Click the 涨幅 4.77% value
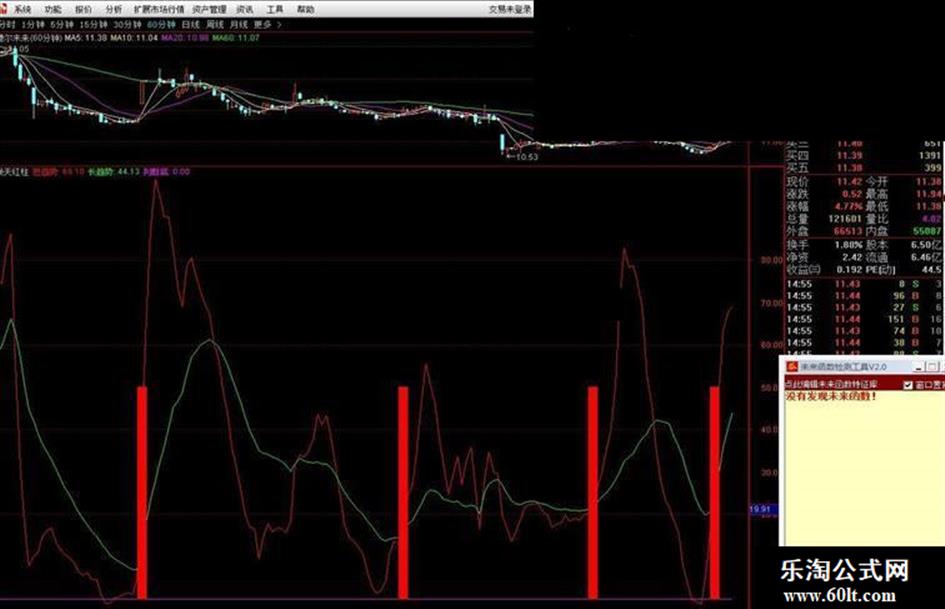The image size is (945, 609). click(849, 206)
